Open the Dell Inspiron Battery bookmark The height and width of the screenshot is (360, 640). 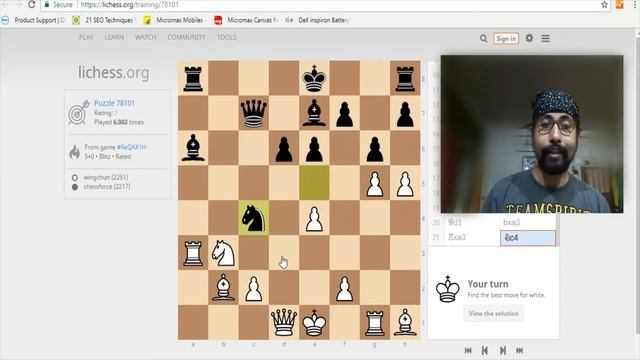click(317, 20)
